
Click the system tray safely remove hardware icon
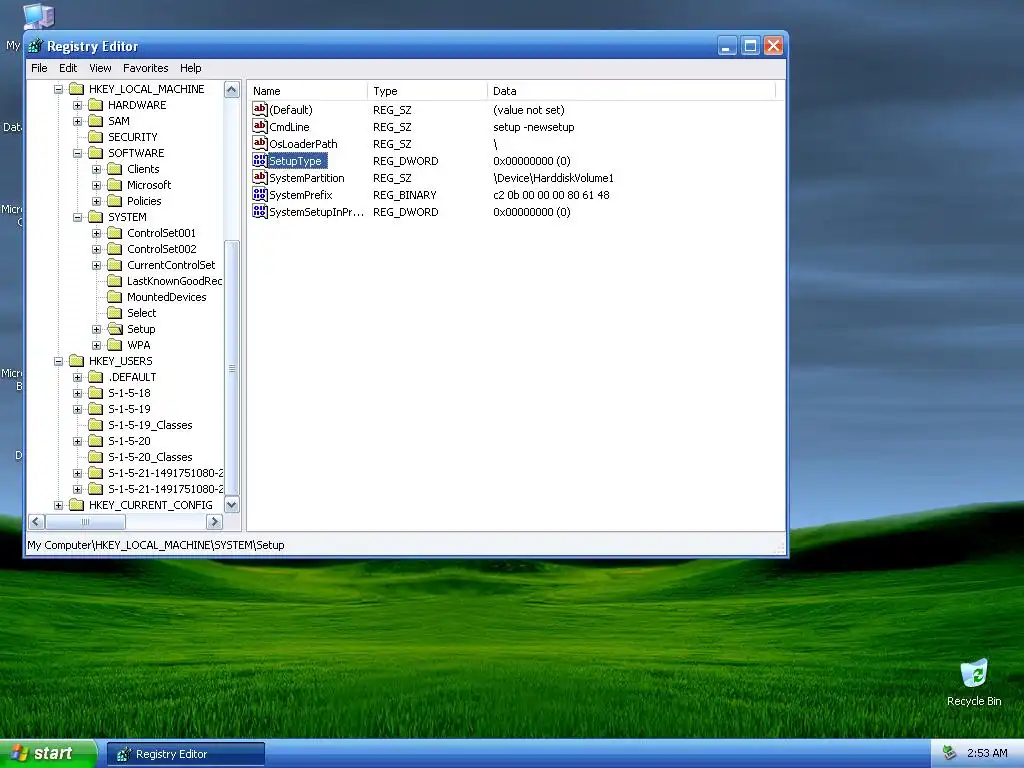click(x=950, y=754)
